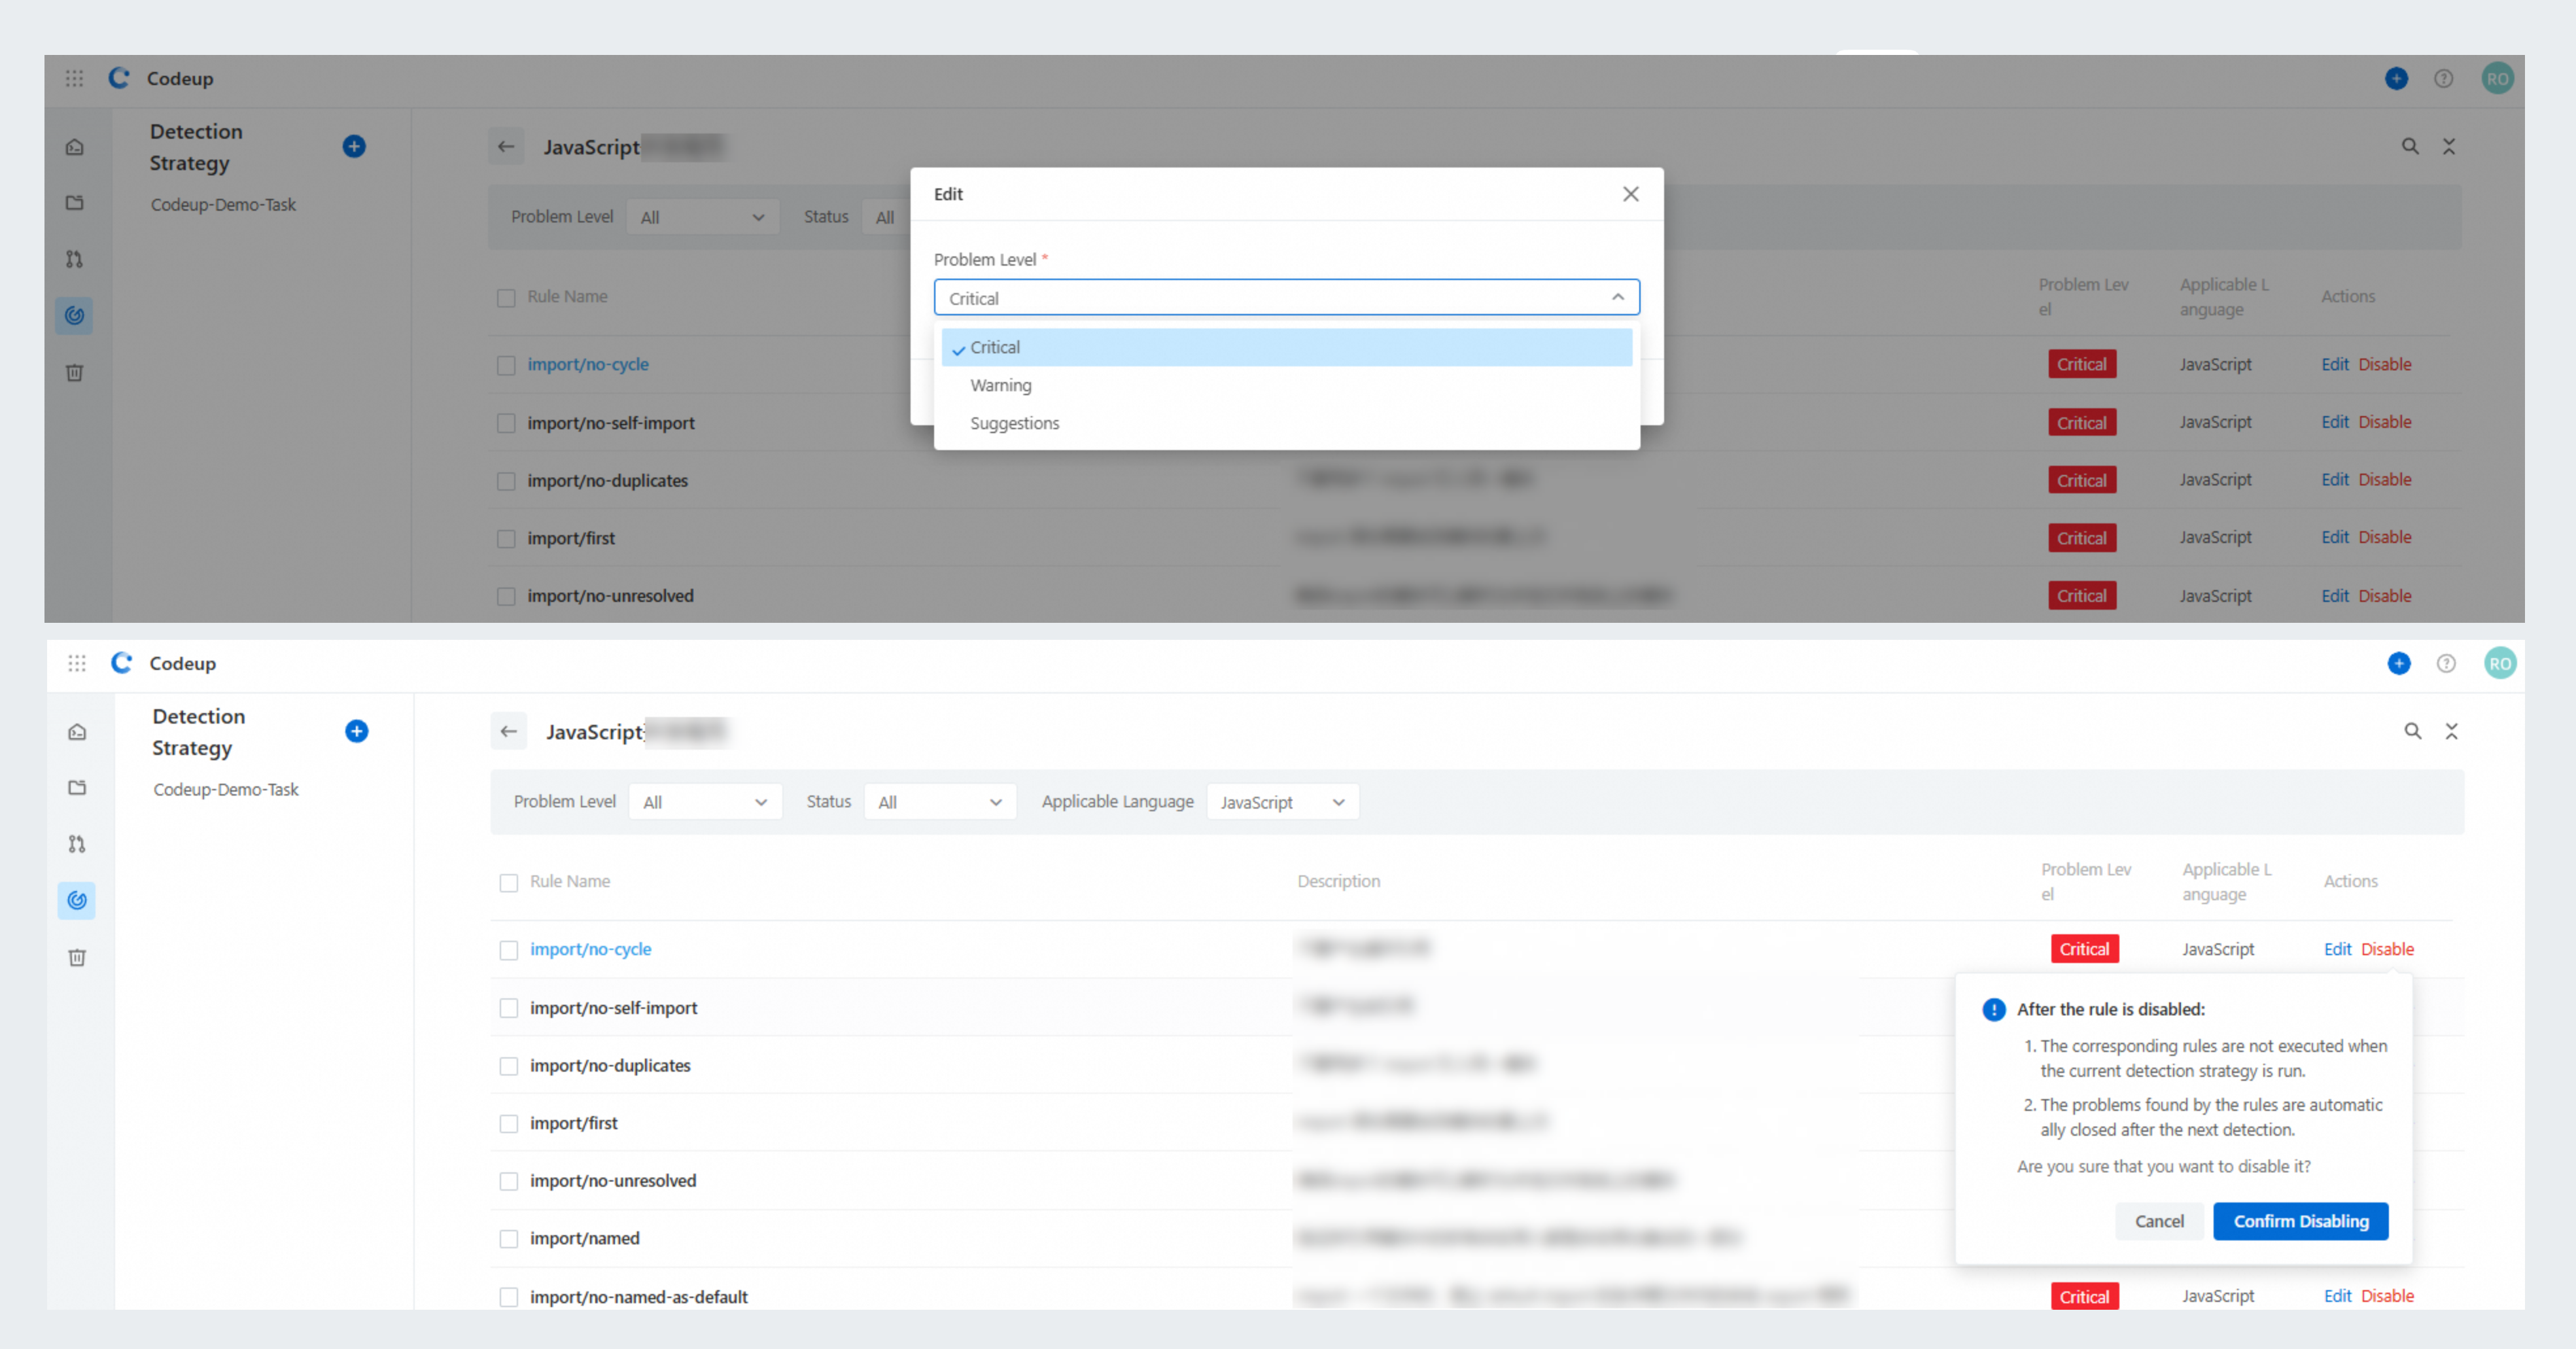Open Codeup-Demo-Task strategy in bottom sidebar
The image size is (2576, 1349).
pyautogui.click(x=226, y=789)
